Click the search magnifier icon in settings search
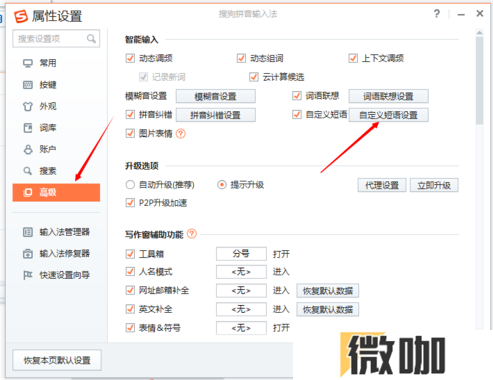The width and height of the screenshot is (493, 380). pyautogui.click(x=91, y=39)
